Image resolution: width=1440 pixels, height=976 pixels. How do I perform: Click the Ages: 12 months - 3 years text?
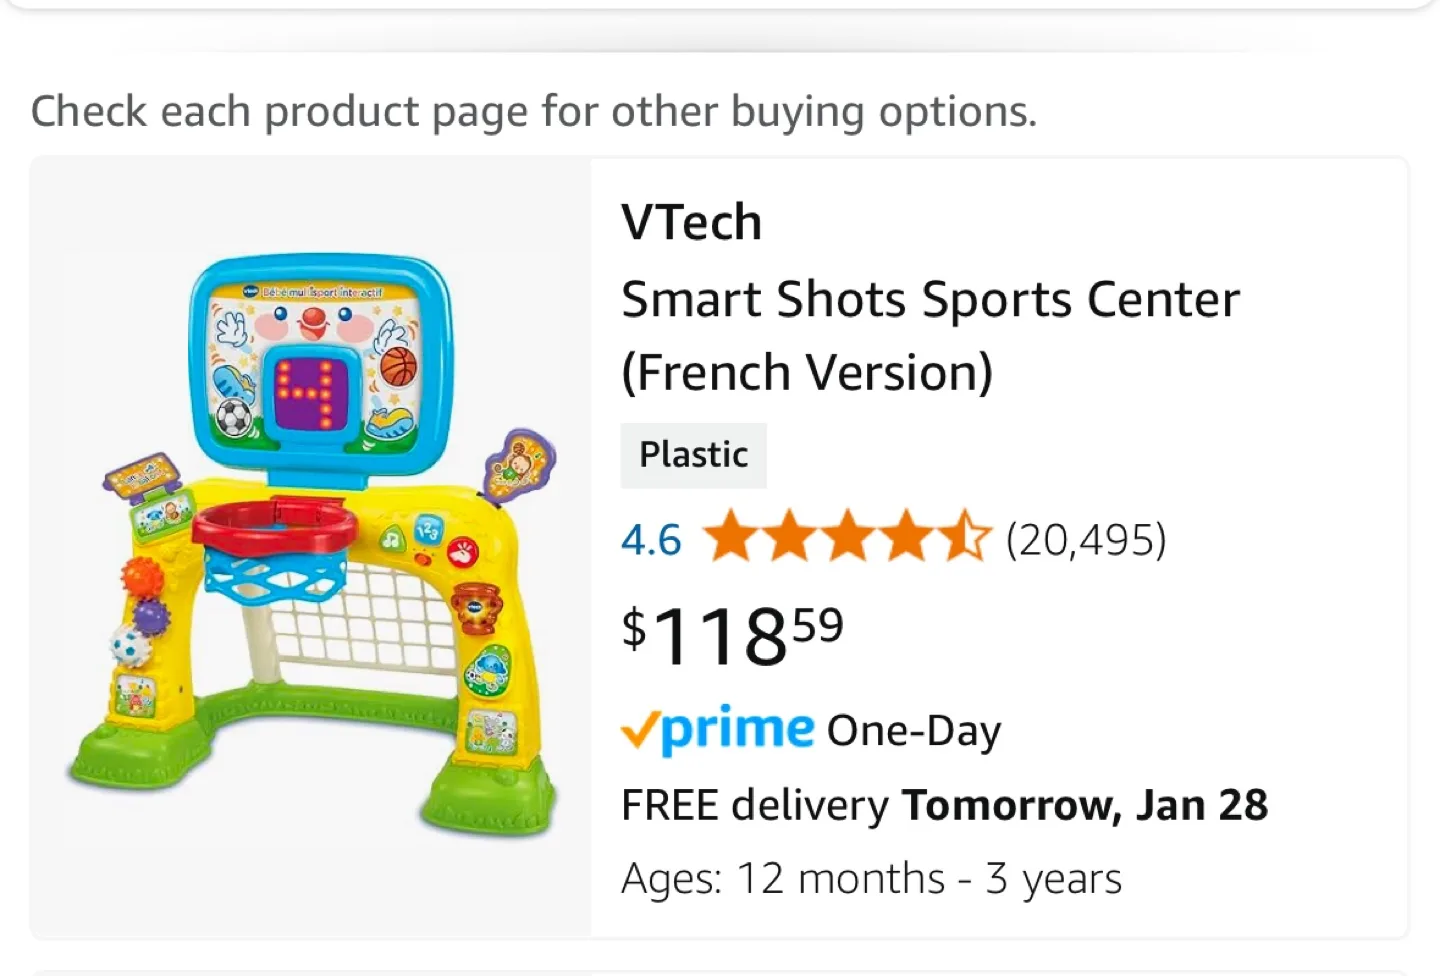(x=871, y=877)
